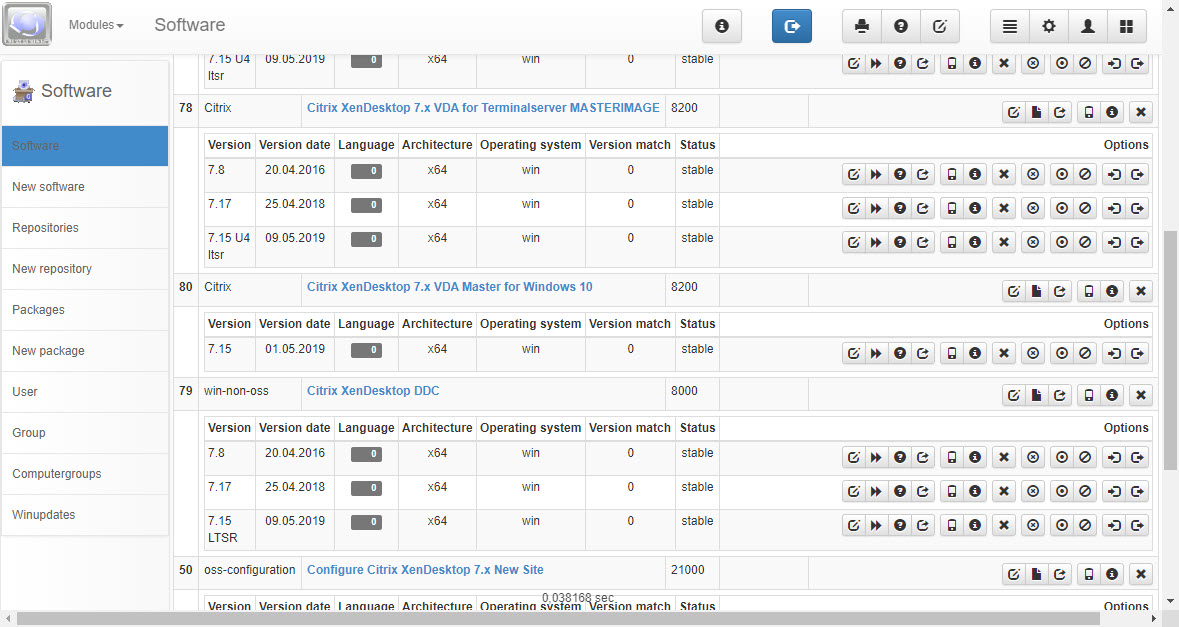
Task: Go to New software in sidebar
Action: coord(85,186)
